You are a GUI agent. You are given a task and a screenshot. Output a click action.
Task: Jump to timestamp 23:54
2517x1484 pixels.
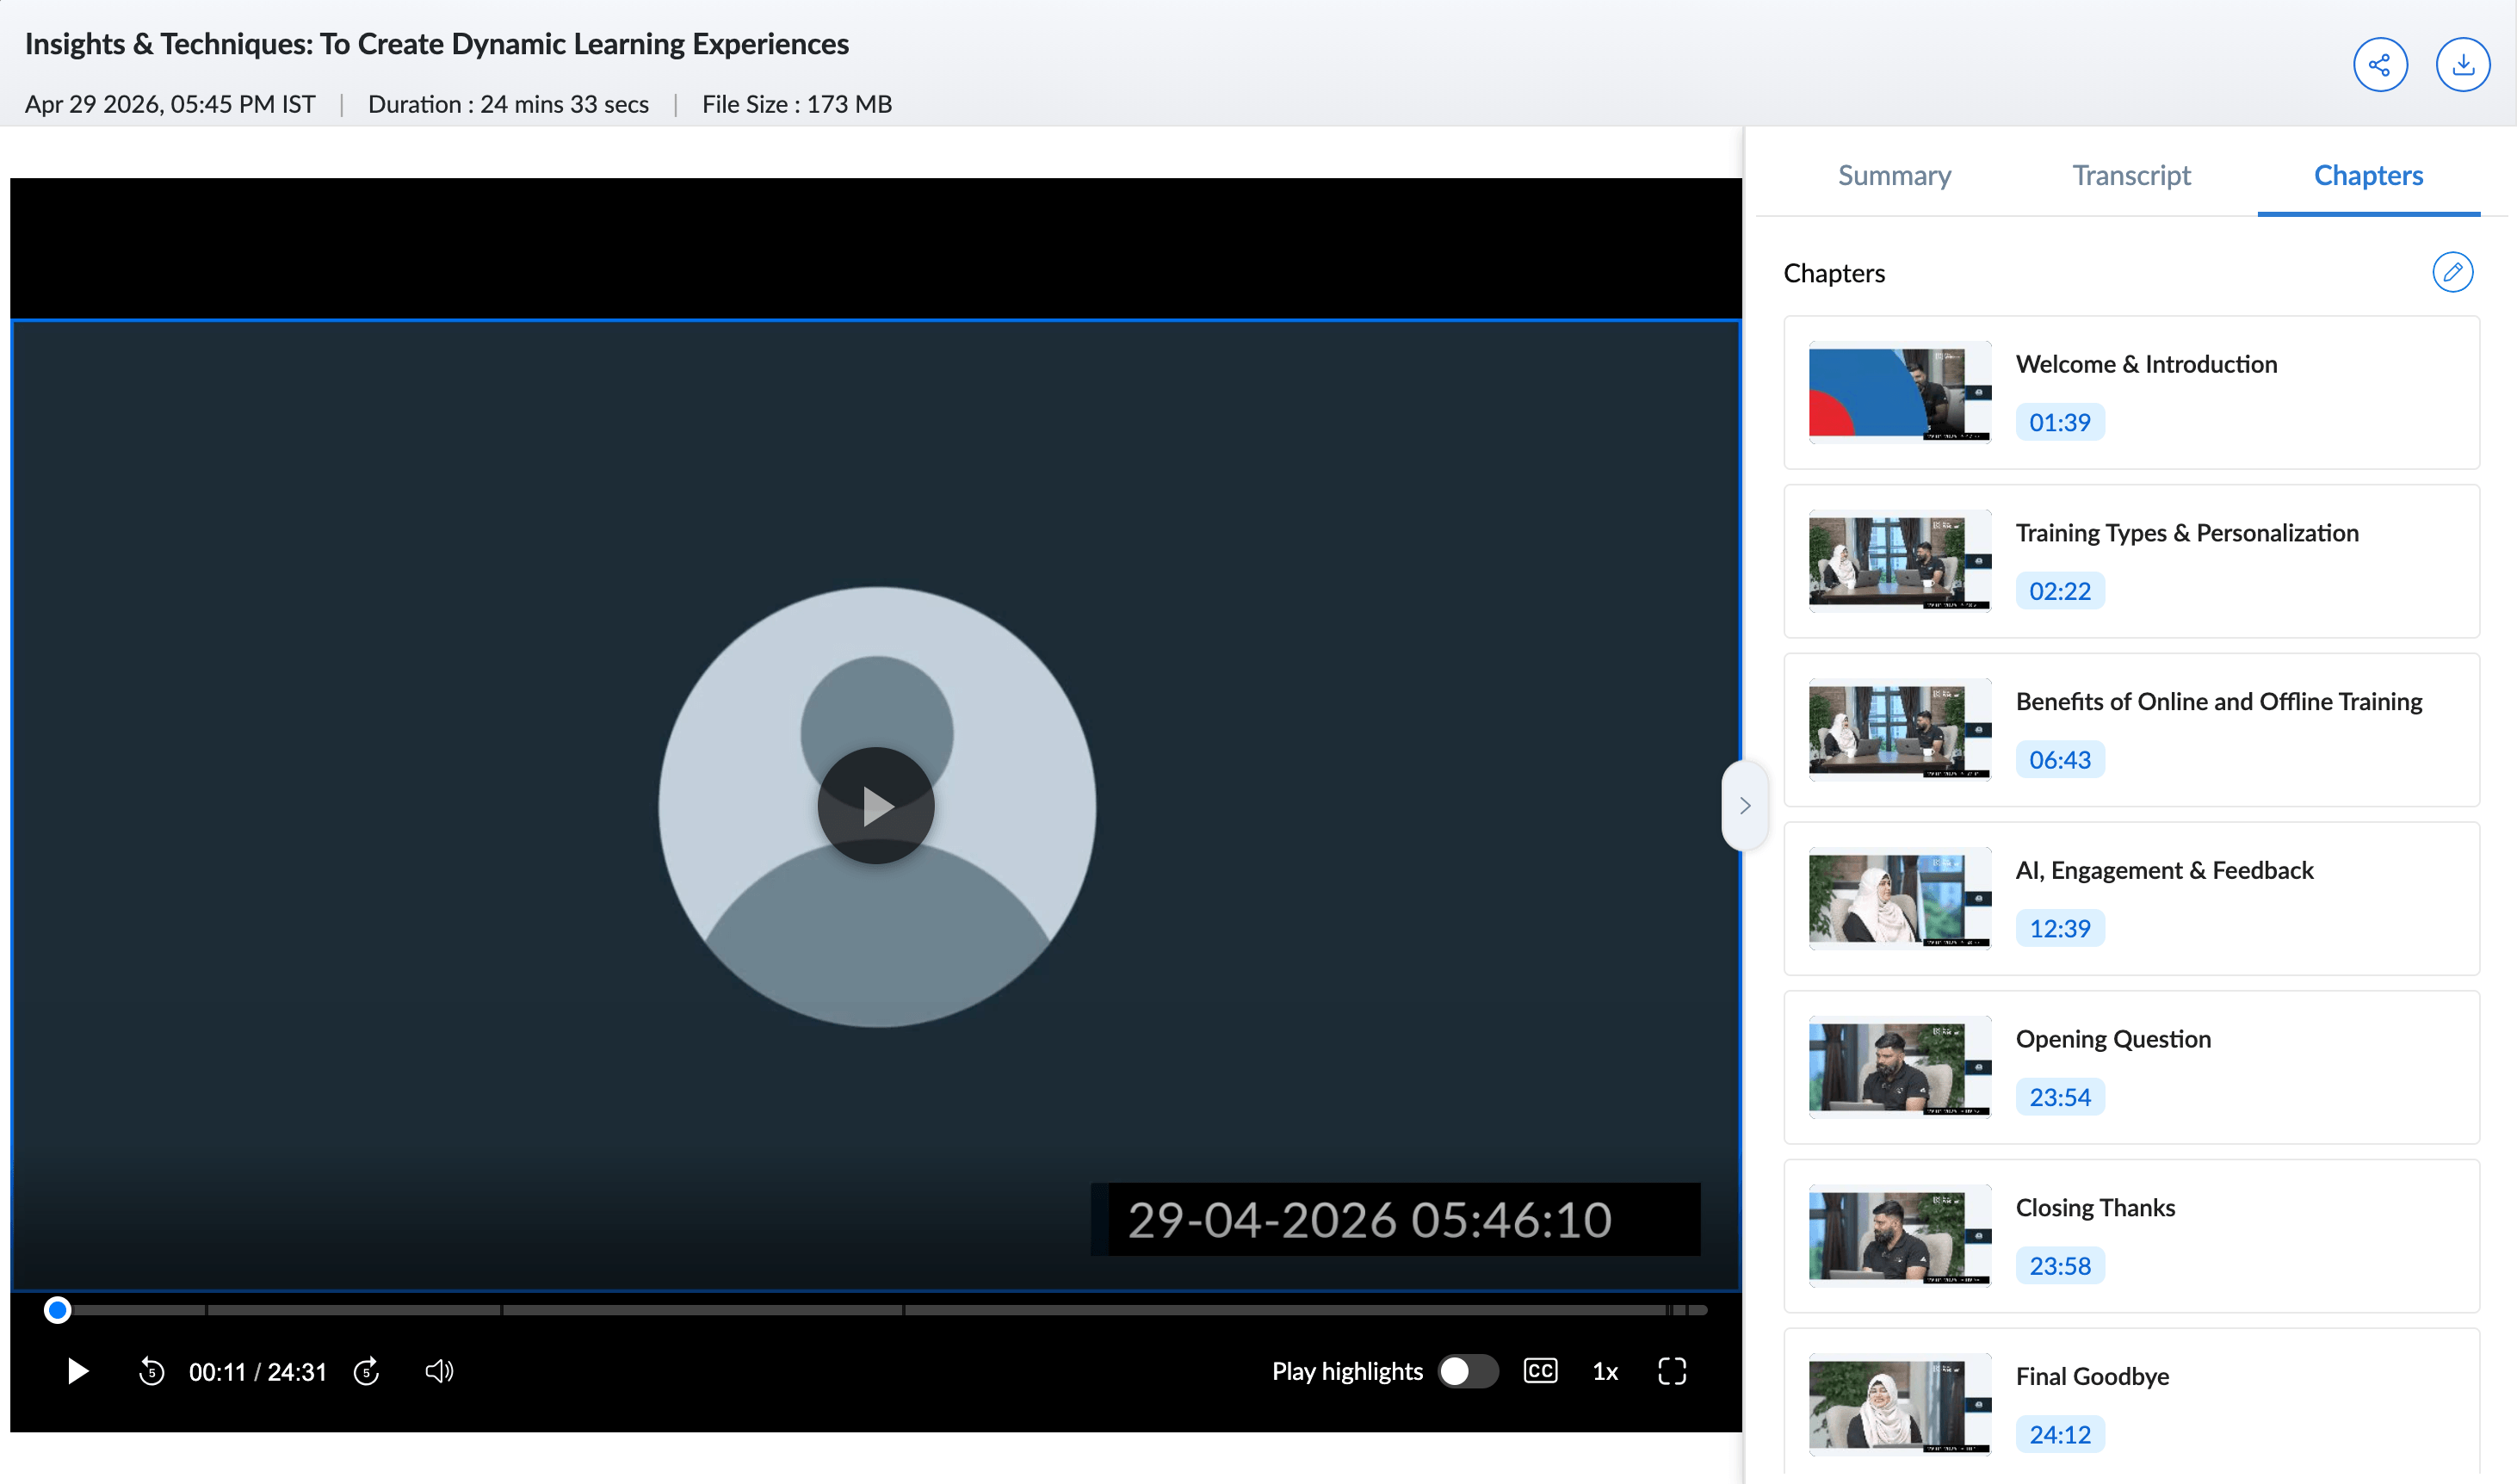pos(2059,1097)
